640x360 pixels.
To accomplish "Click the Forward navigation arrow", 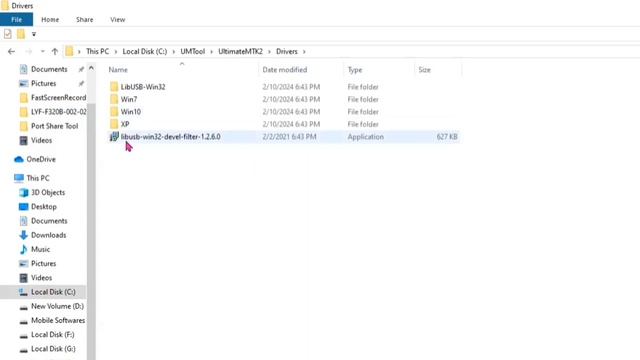I will [29, 51].
